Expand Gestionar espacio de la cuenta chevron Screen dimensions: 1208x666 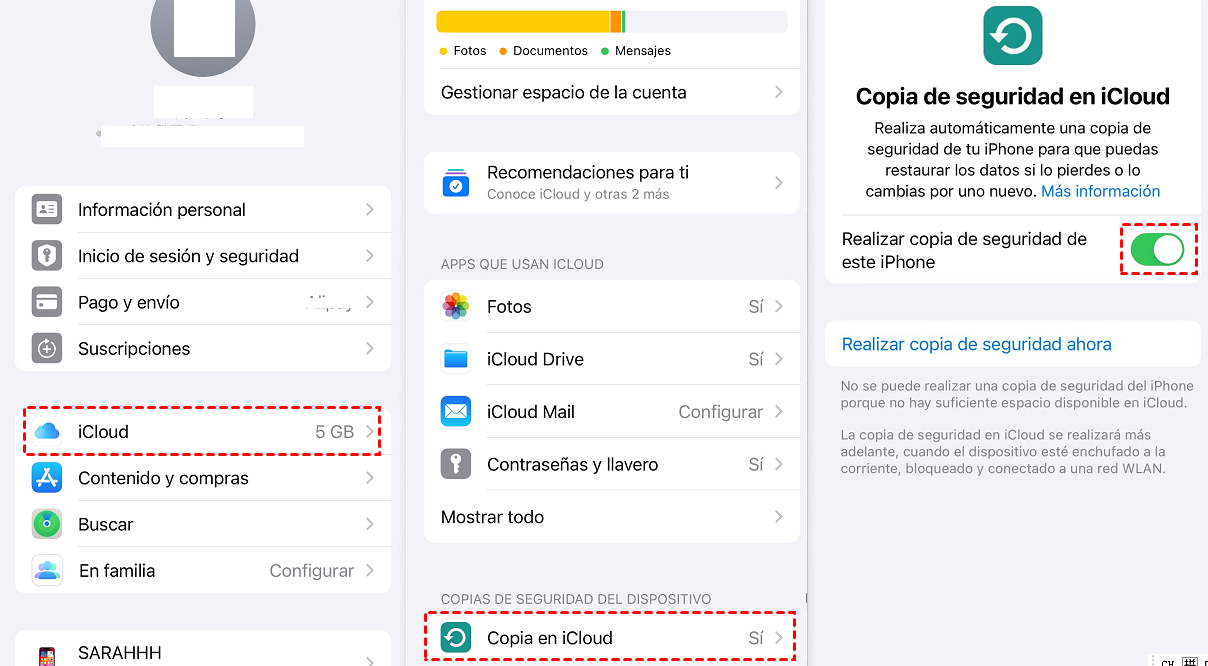tap(779, 92)
